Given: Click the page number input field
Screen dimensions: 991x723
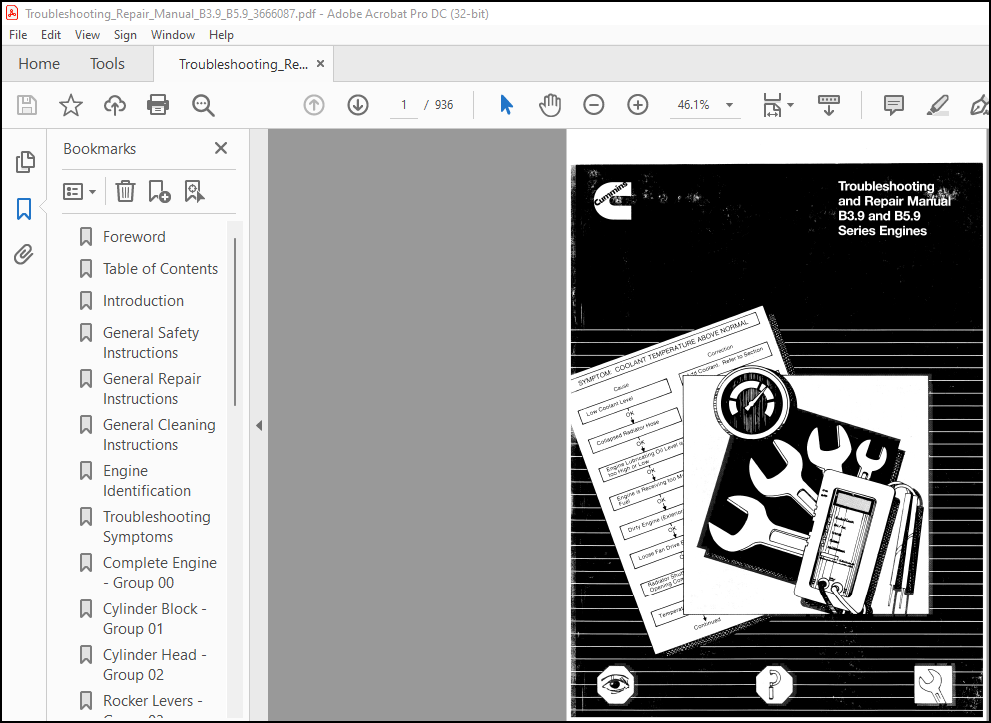Looking at the screenshot, I should click(403, 105).
